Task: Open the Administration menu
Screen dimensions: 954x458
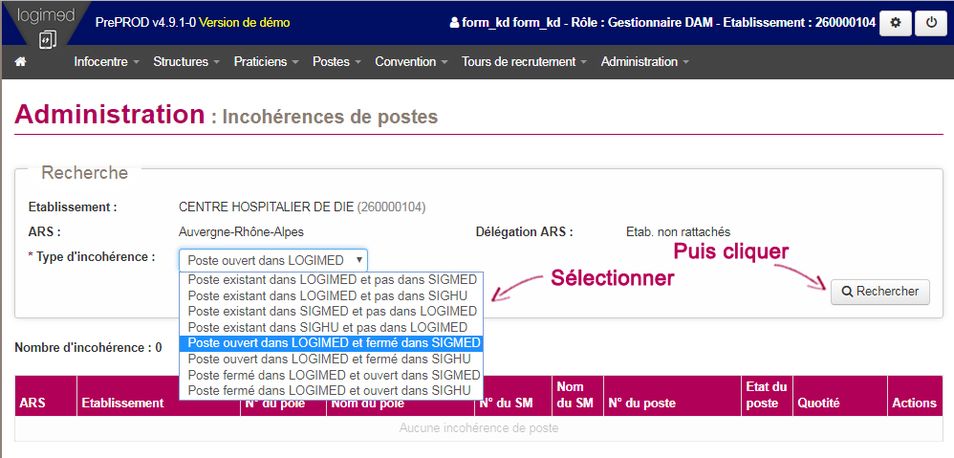Action: [644, 61]
